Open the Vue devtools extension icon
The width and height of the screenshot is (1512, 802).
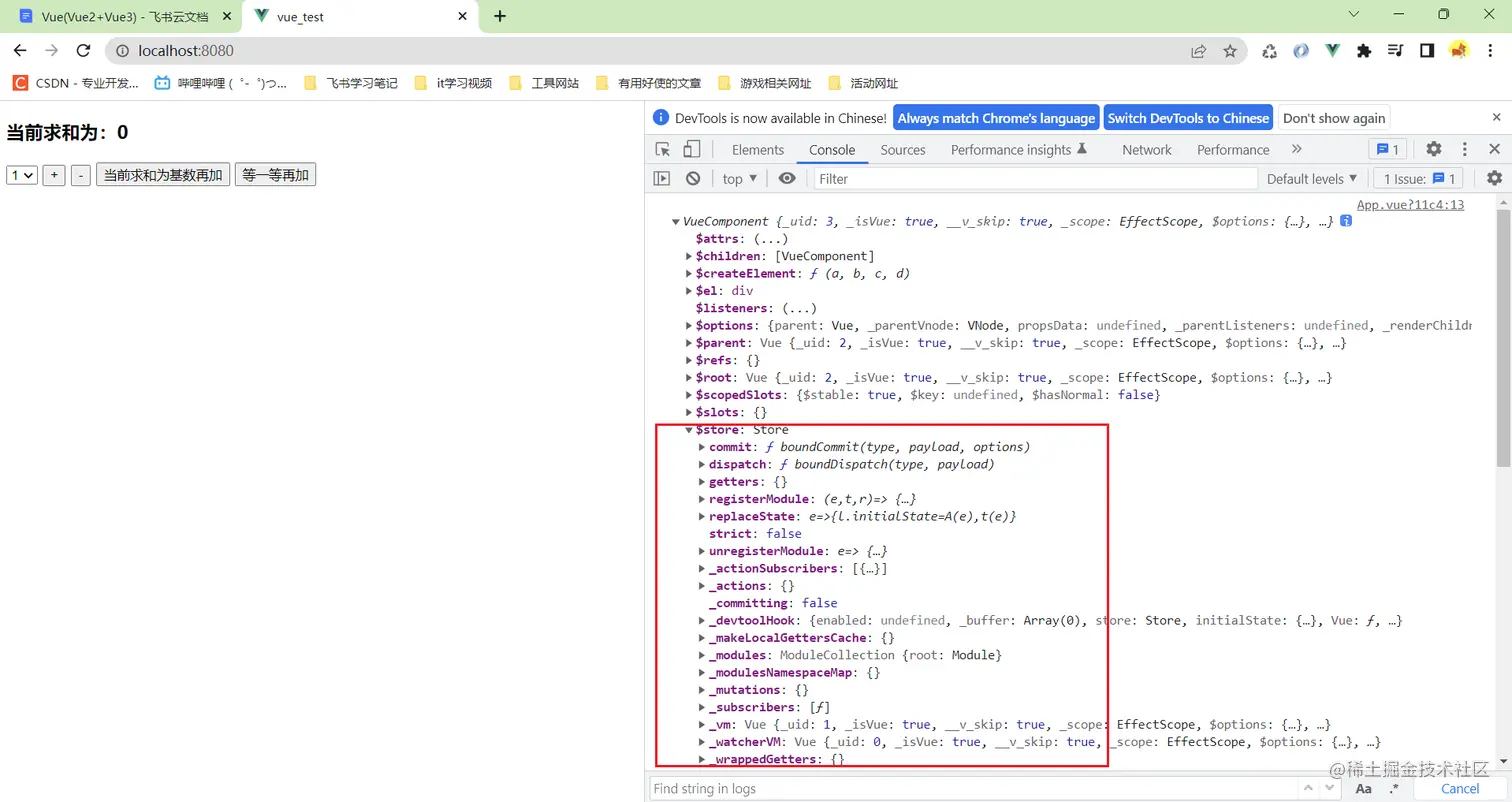(x=1332, y=51)
